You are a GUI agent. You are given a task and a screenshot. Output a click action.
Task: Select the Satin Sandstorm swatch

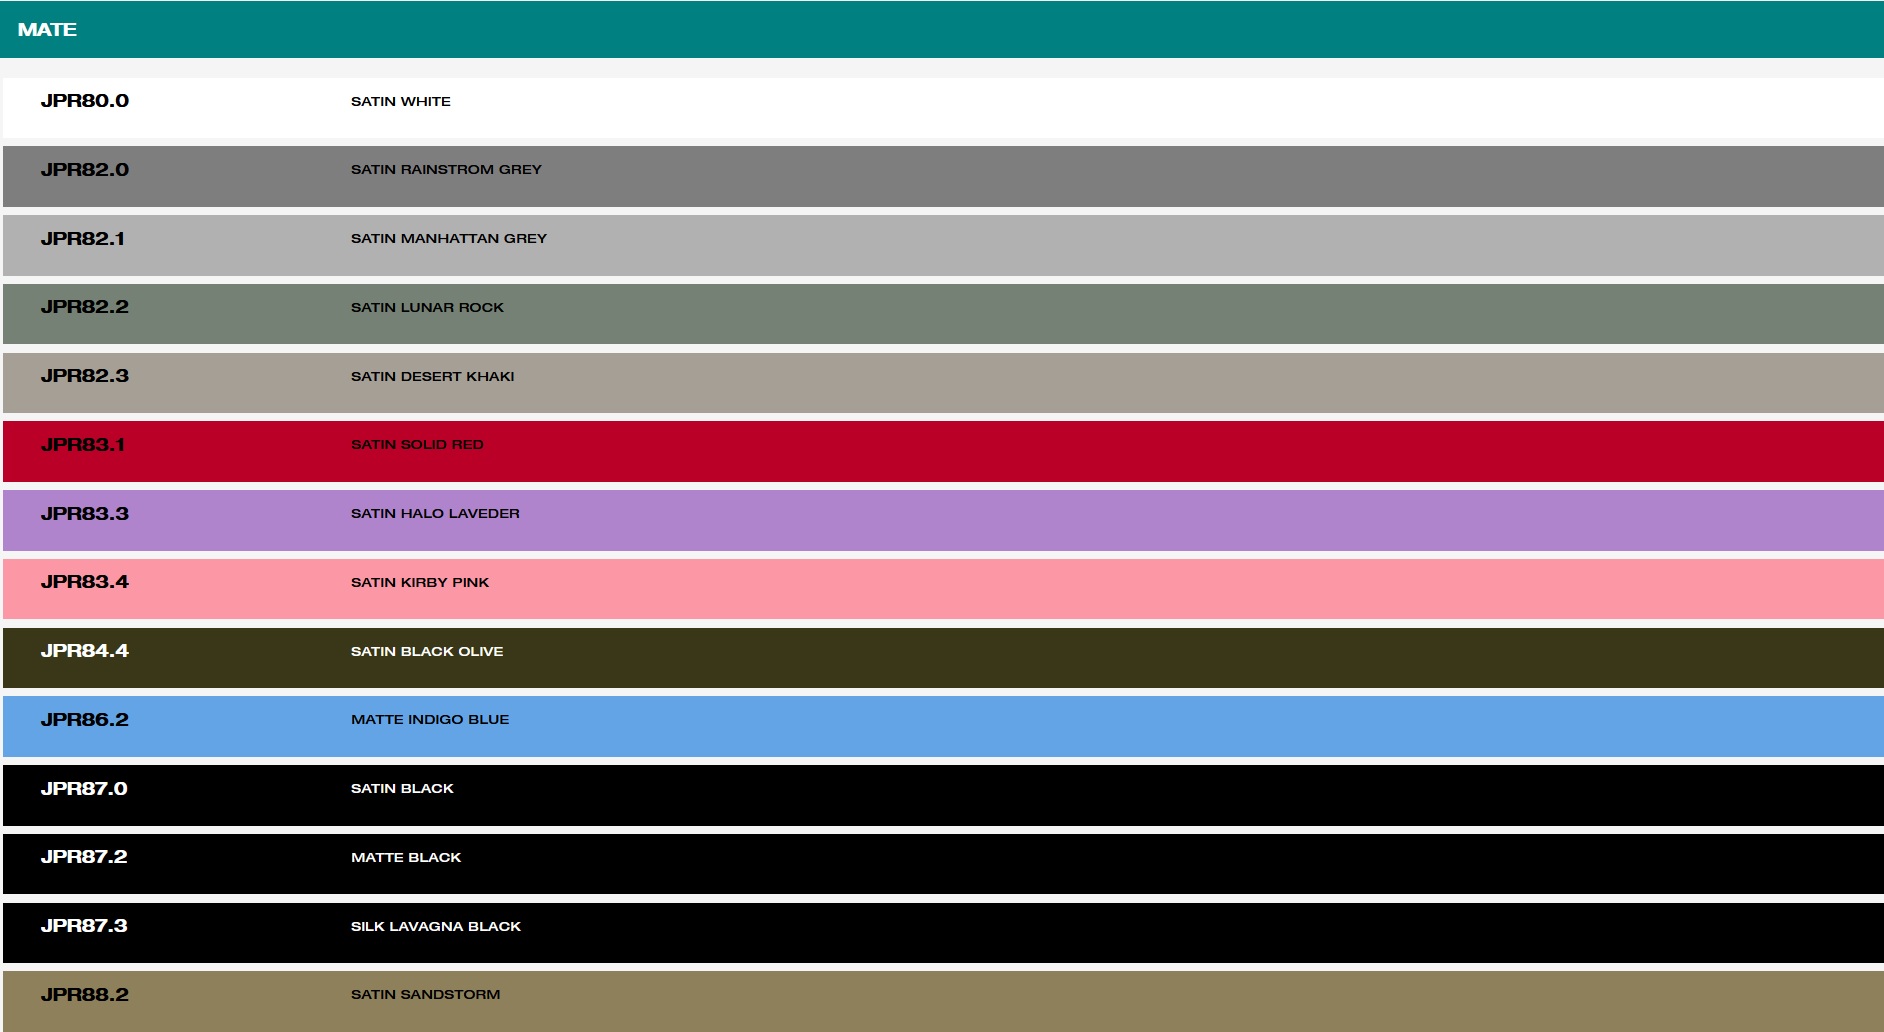click(x=942, y=1001)
